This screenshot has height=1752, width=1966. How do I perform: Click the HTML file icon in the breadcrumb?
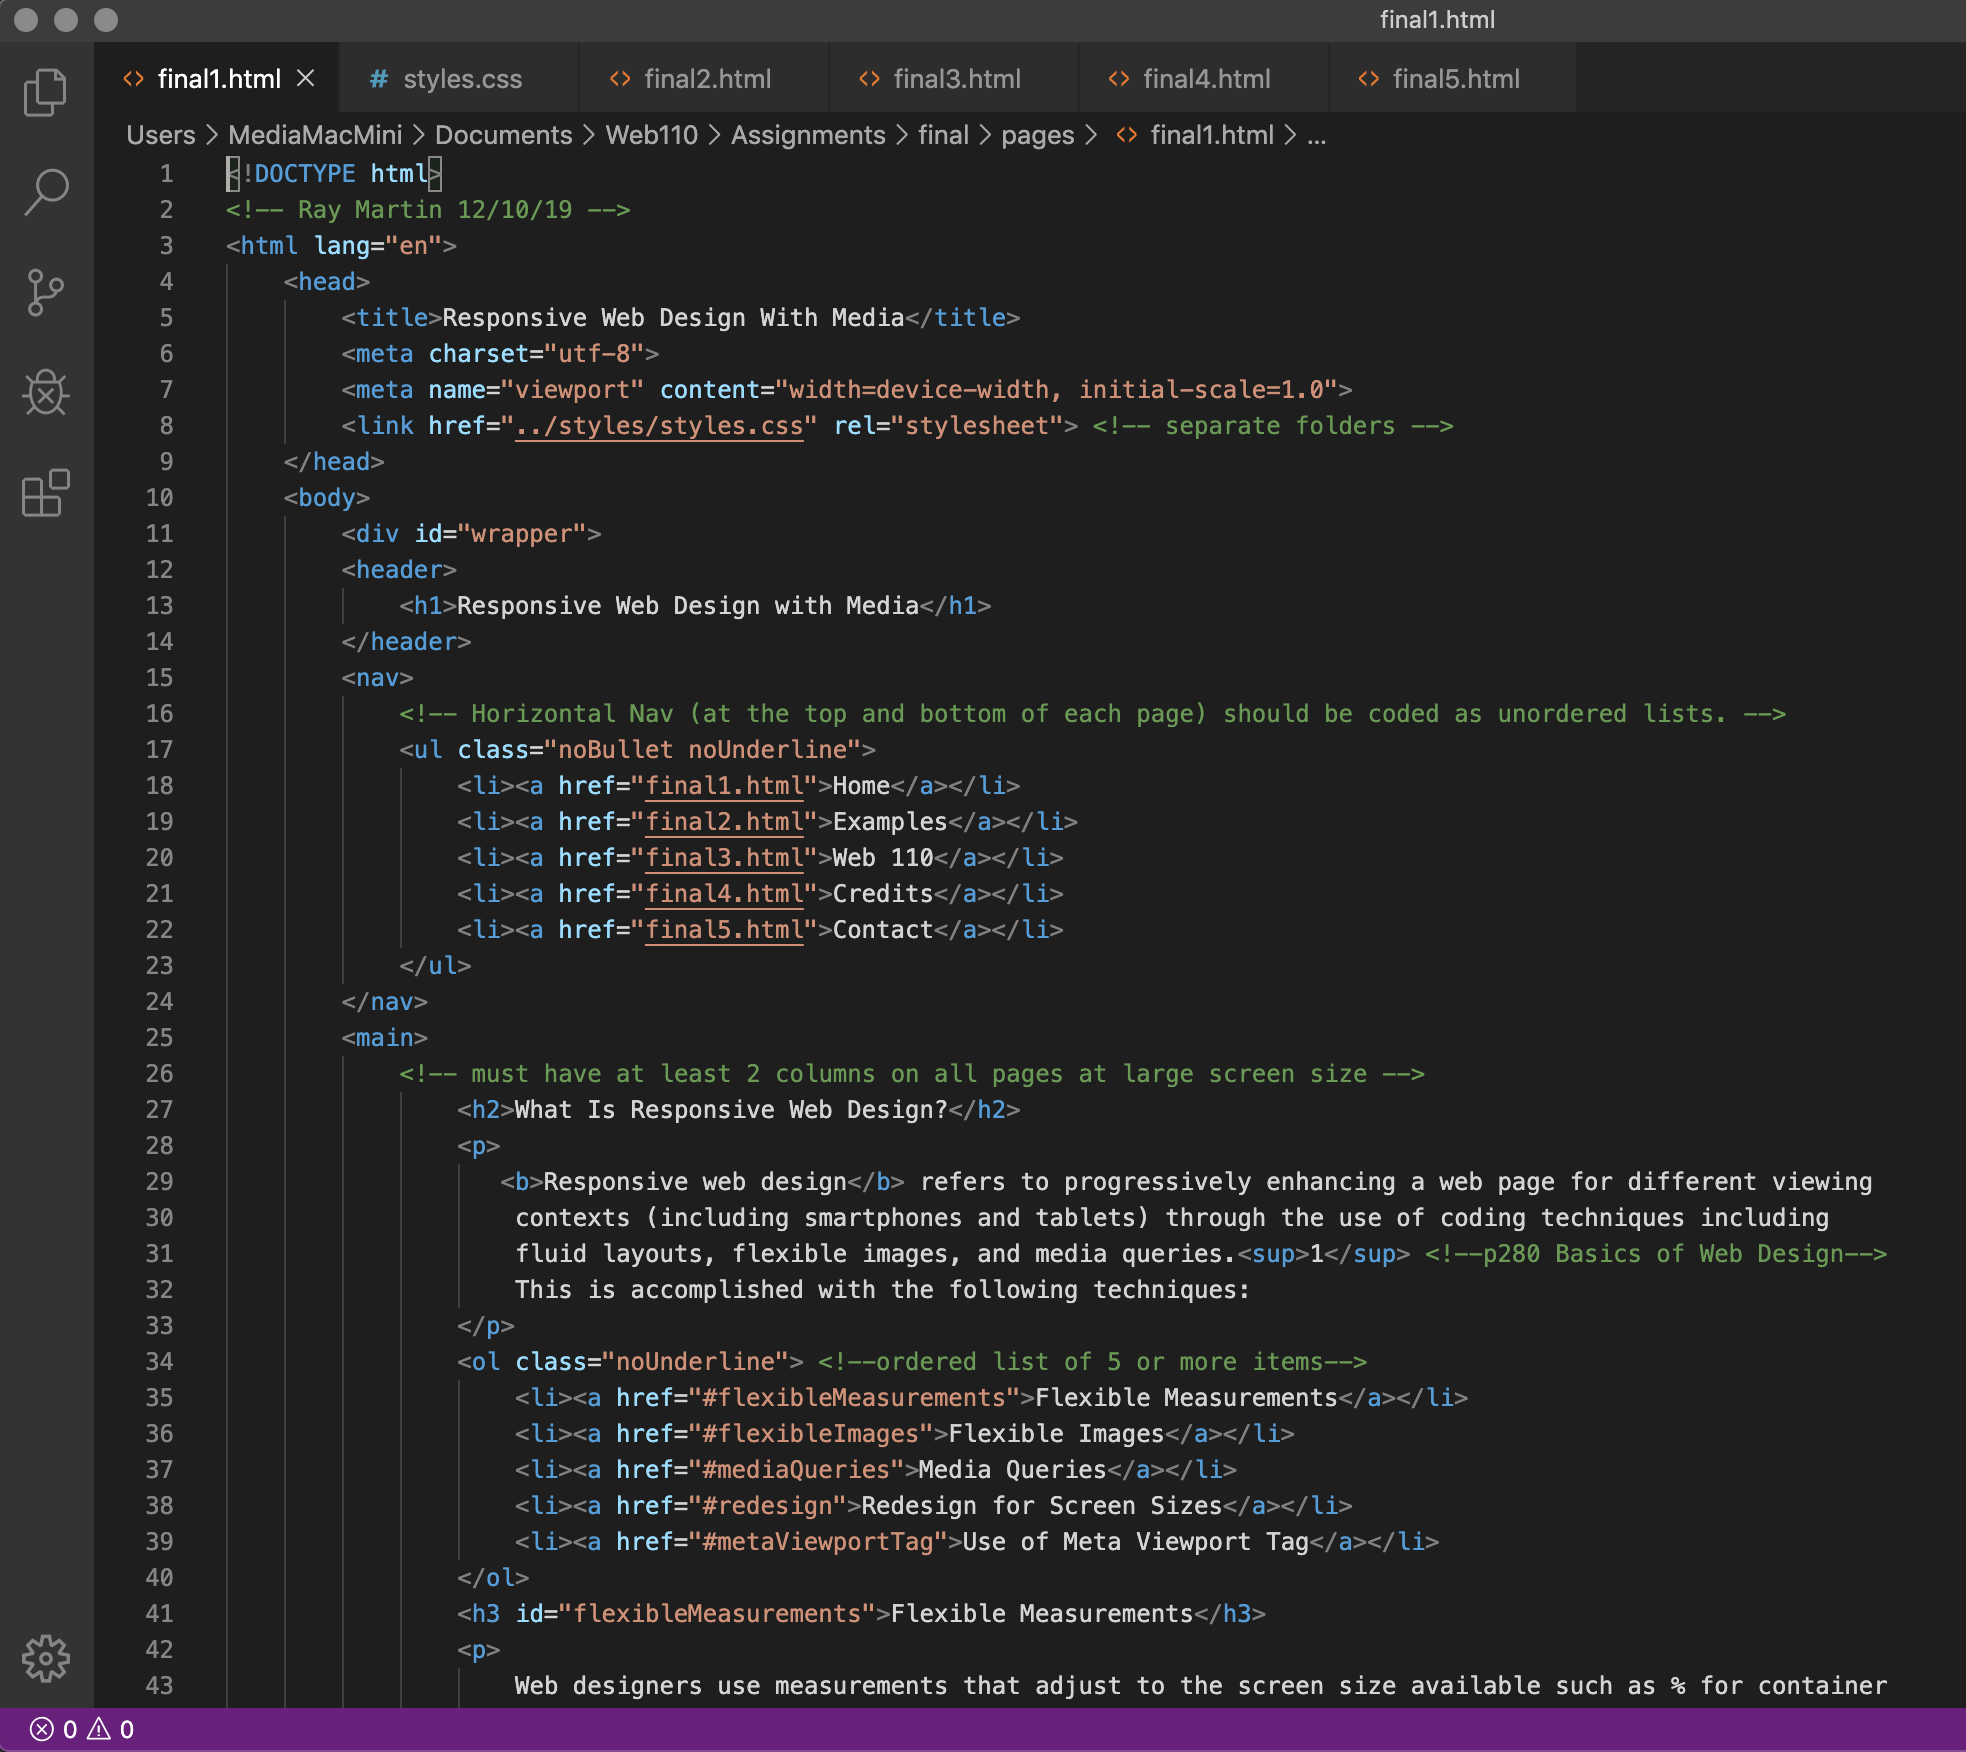point(1127,135)
